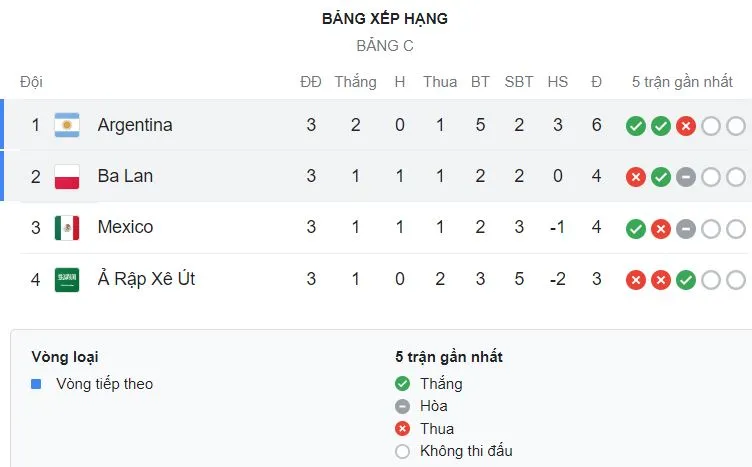Select the Mexico team name
752x467 pixels.
click(x=125, y=228)
